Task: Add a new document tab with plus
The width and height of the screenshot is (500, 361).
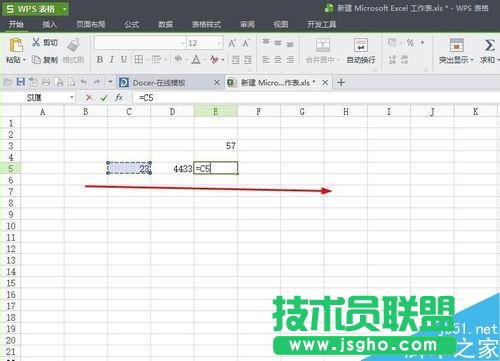Action: [x=341, y=82]
